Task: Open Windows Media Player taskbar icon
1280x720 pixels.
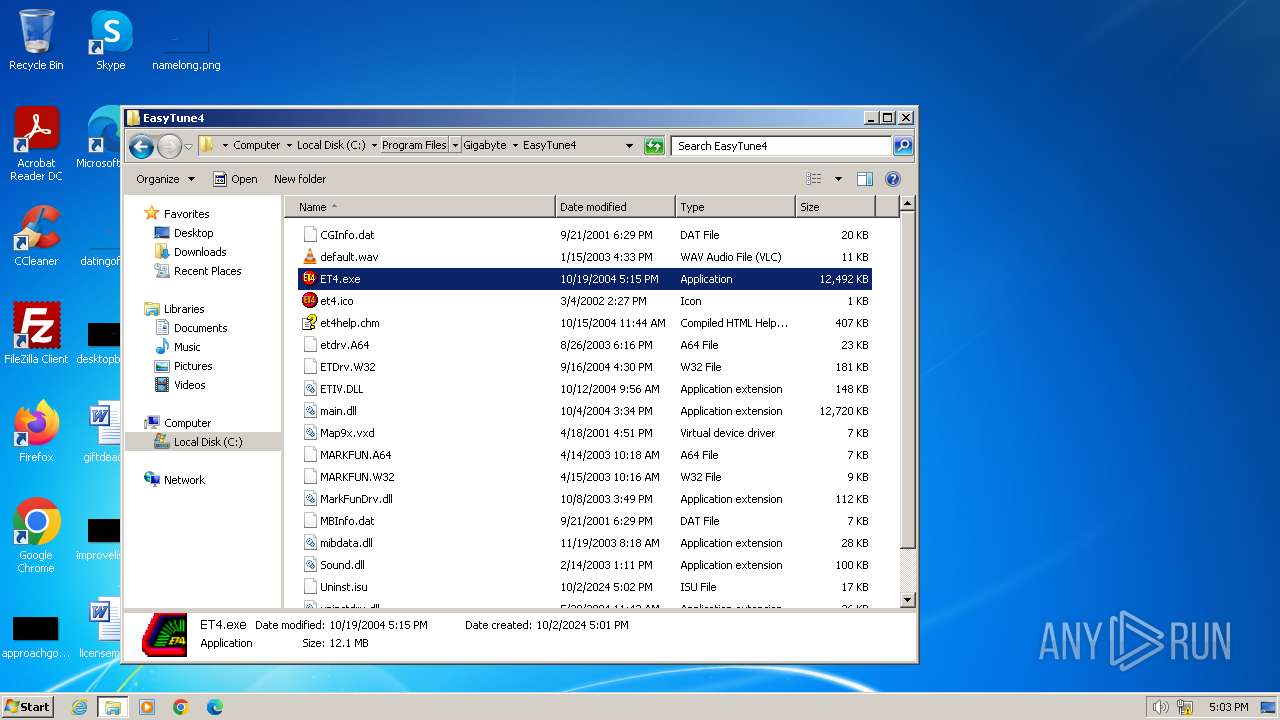Action: tap(147, 707)
